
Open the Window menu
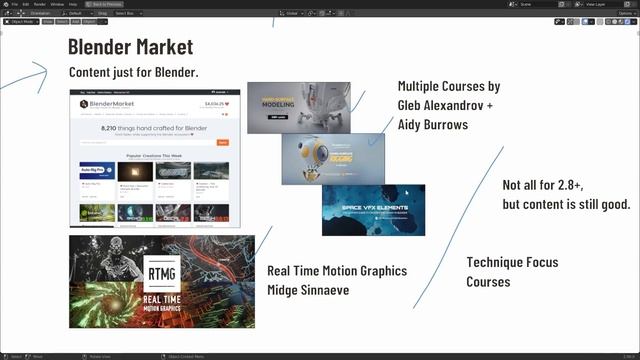click(x=57, y=4)
